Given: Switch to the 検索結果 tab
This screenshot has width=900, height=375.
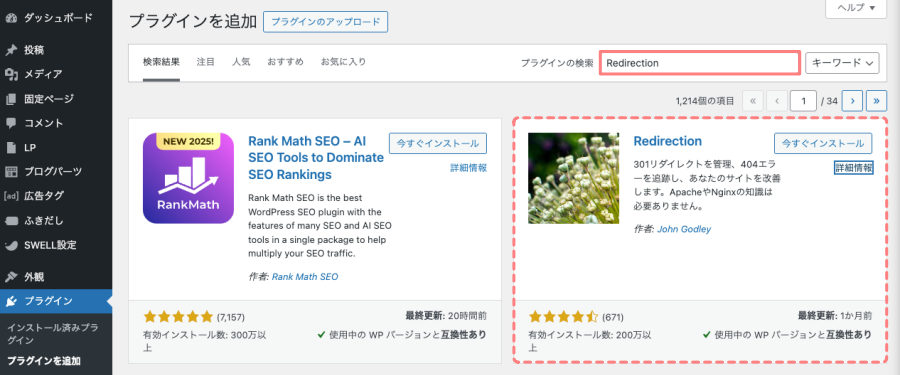Looking at the screenshot, I should [161, 61].
